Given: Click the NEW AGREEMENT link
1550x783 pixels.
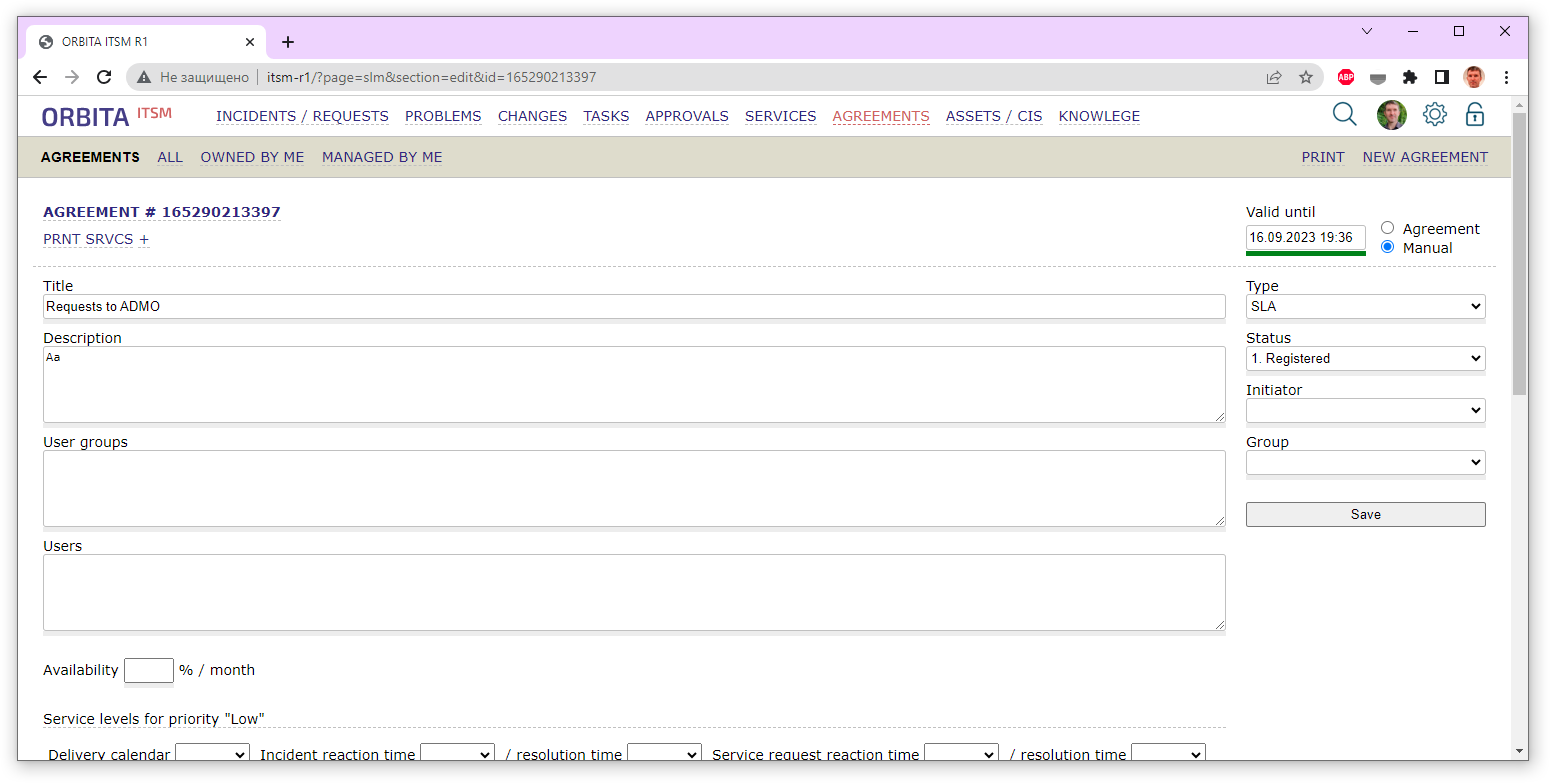Looking at the screenshot, I should (1424, 157).
